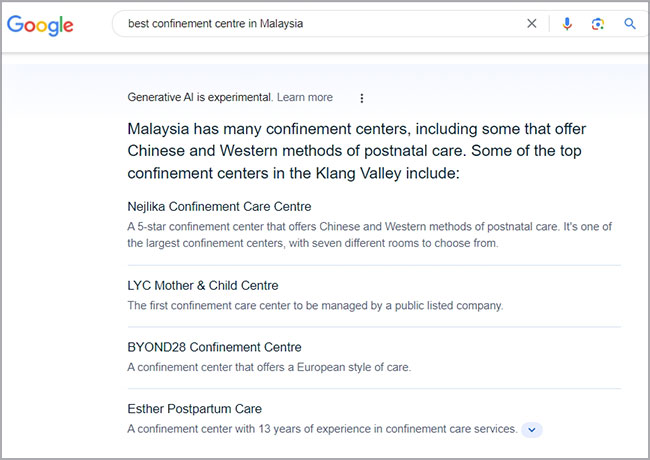Start voice search with microphone icon
Image resolution: width=650 pixels, height=460 pixels.
(567, 24)
